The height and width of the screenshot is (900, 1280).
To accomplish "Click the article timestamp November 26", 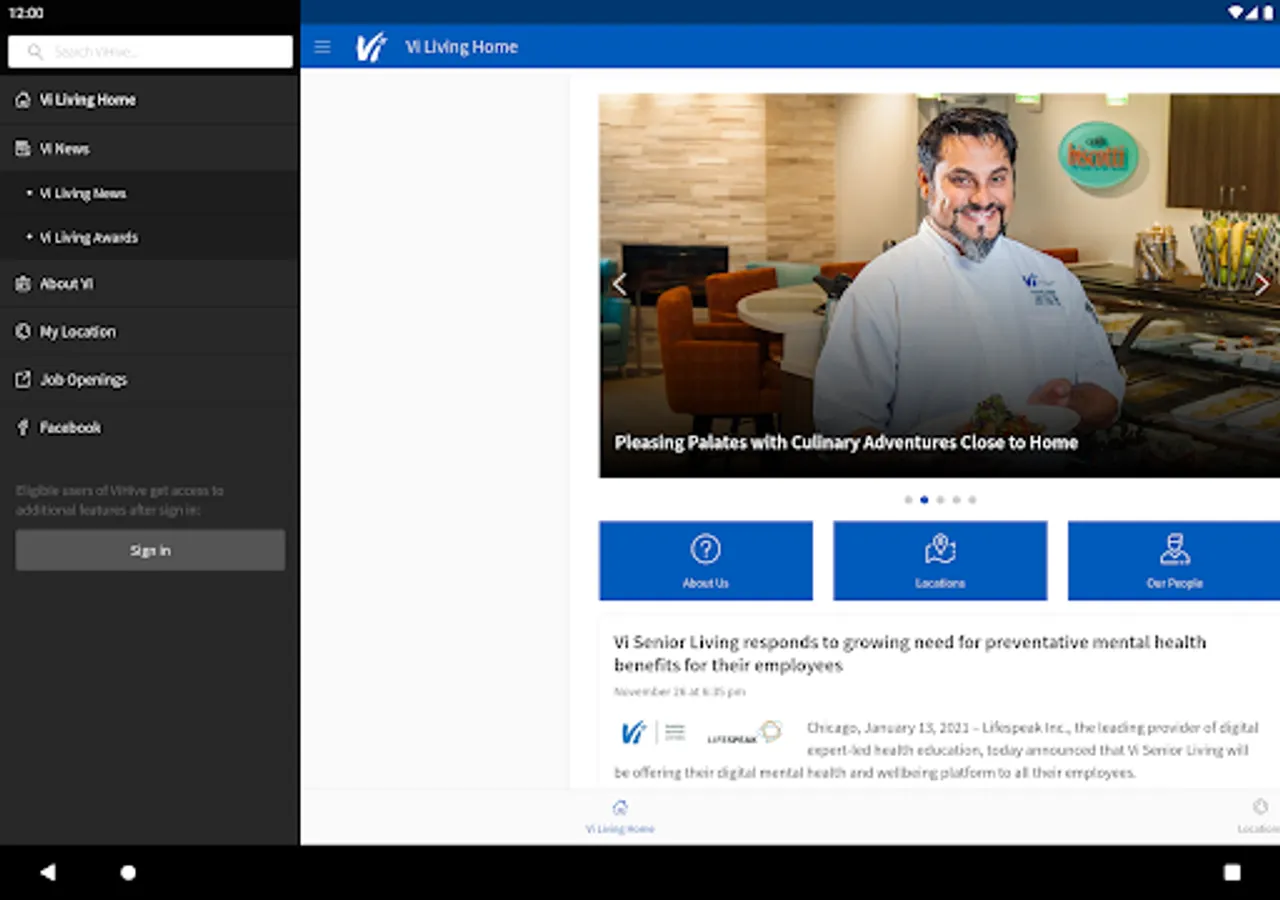I will [x=680, y=692].
